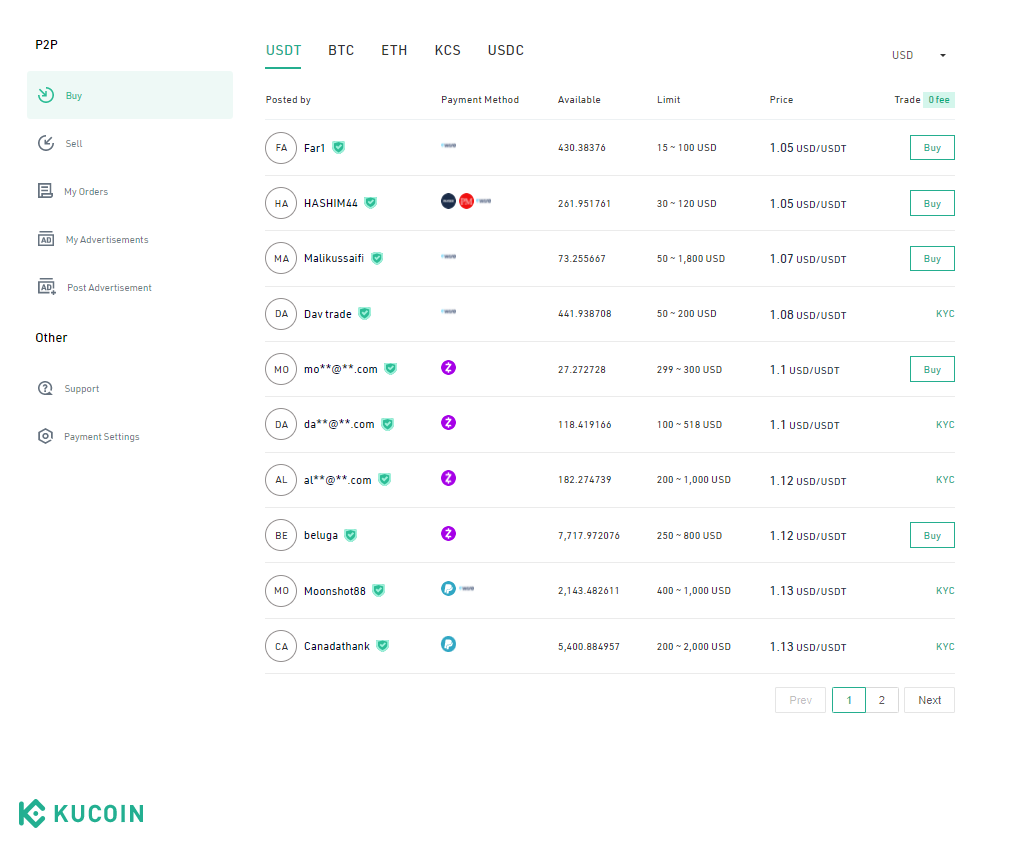Click KYC link for da**@**.com
Image resolution: width=1030 pixels, height=841 pixels.
click(x=945, y=424)
